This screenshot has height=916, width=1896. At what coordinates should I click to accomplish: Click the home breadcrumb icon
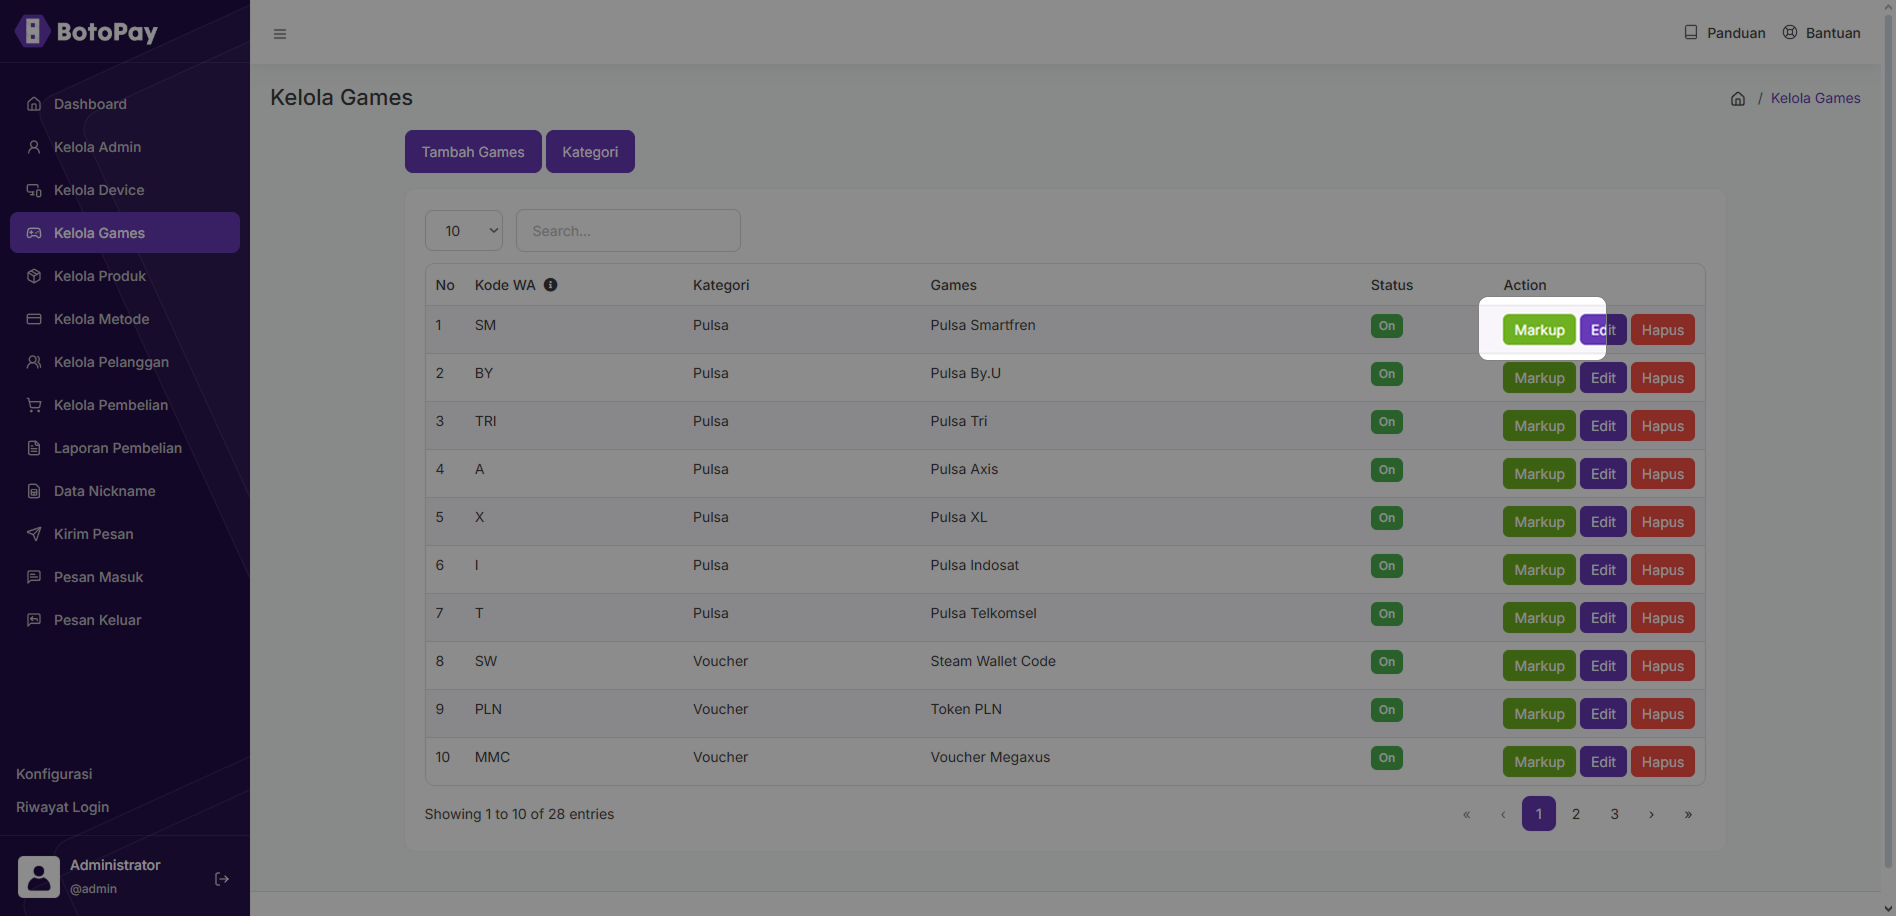click(x=1738, y=99)
